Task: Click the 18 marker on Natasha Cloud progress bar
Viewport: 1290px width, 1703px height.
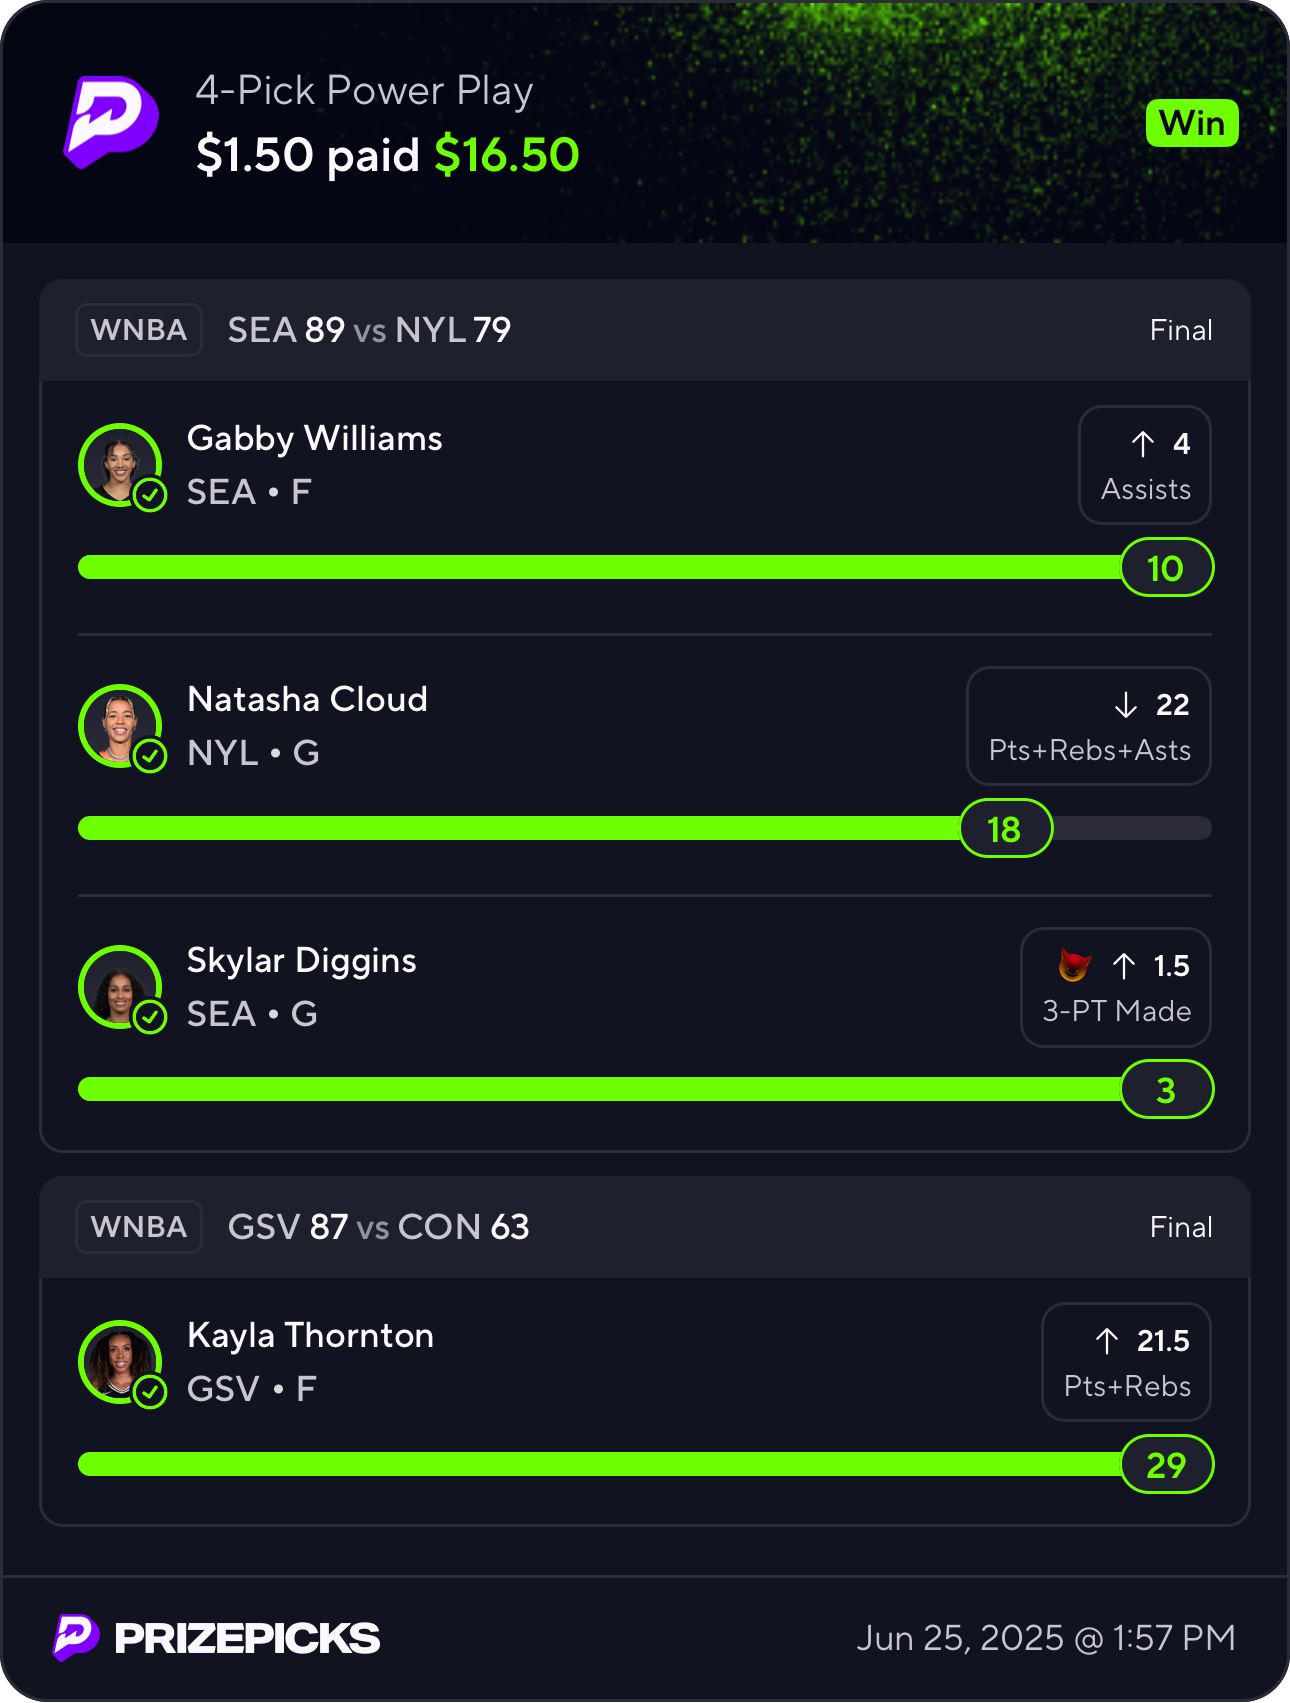Action: pyautogui.click(x=1006, y=829)
